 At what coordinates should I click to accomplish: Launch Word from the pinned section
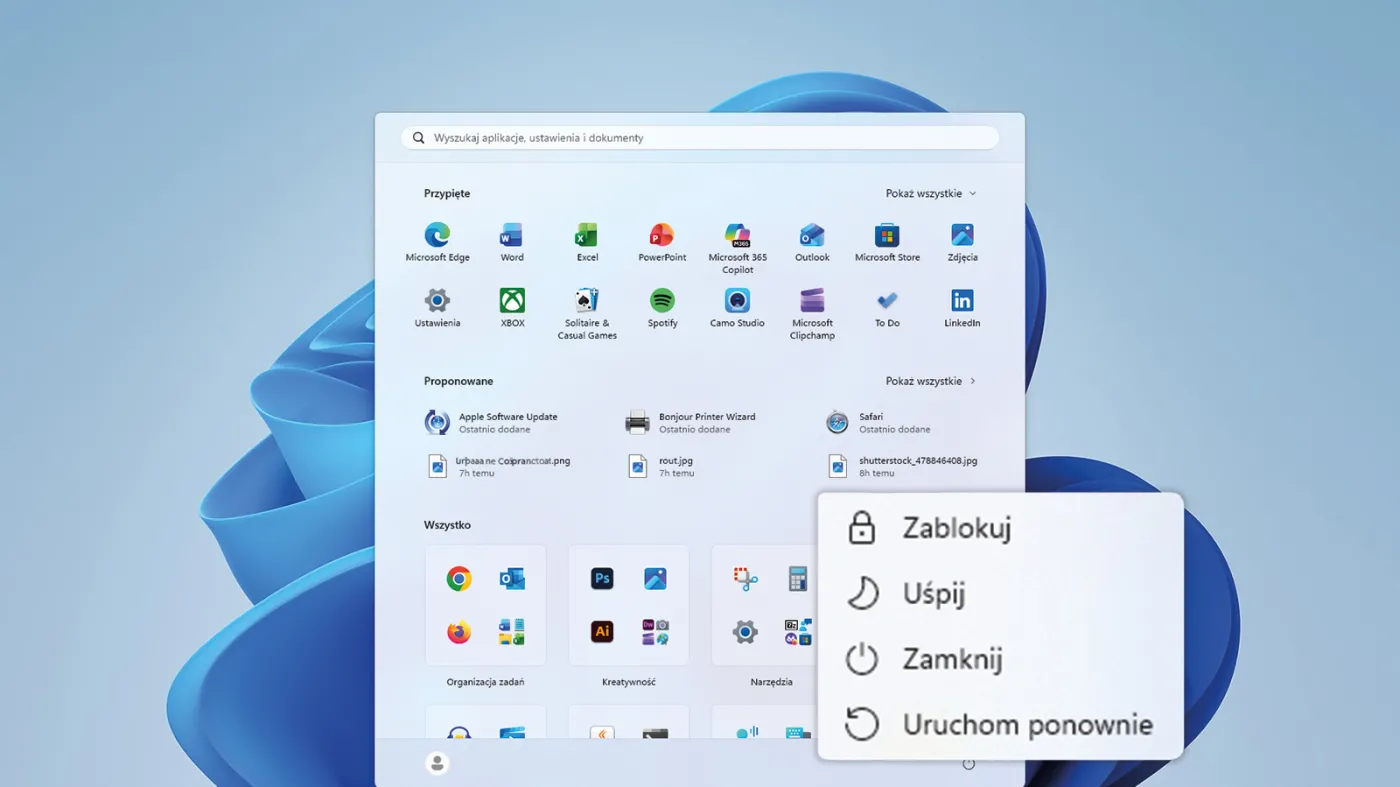(x=512, y=243)
